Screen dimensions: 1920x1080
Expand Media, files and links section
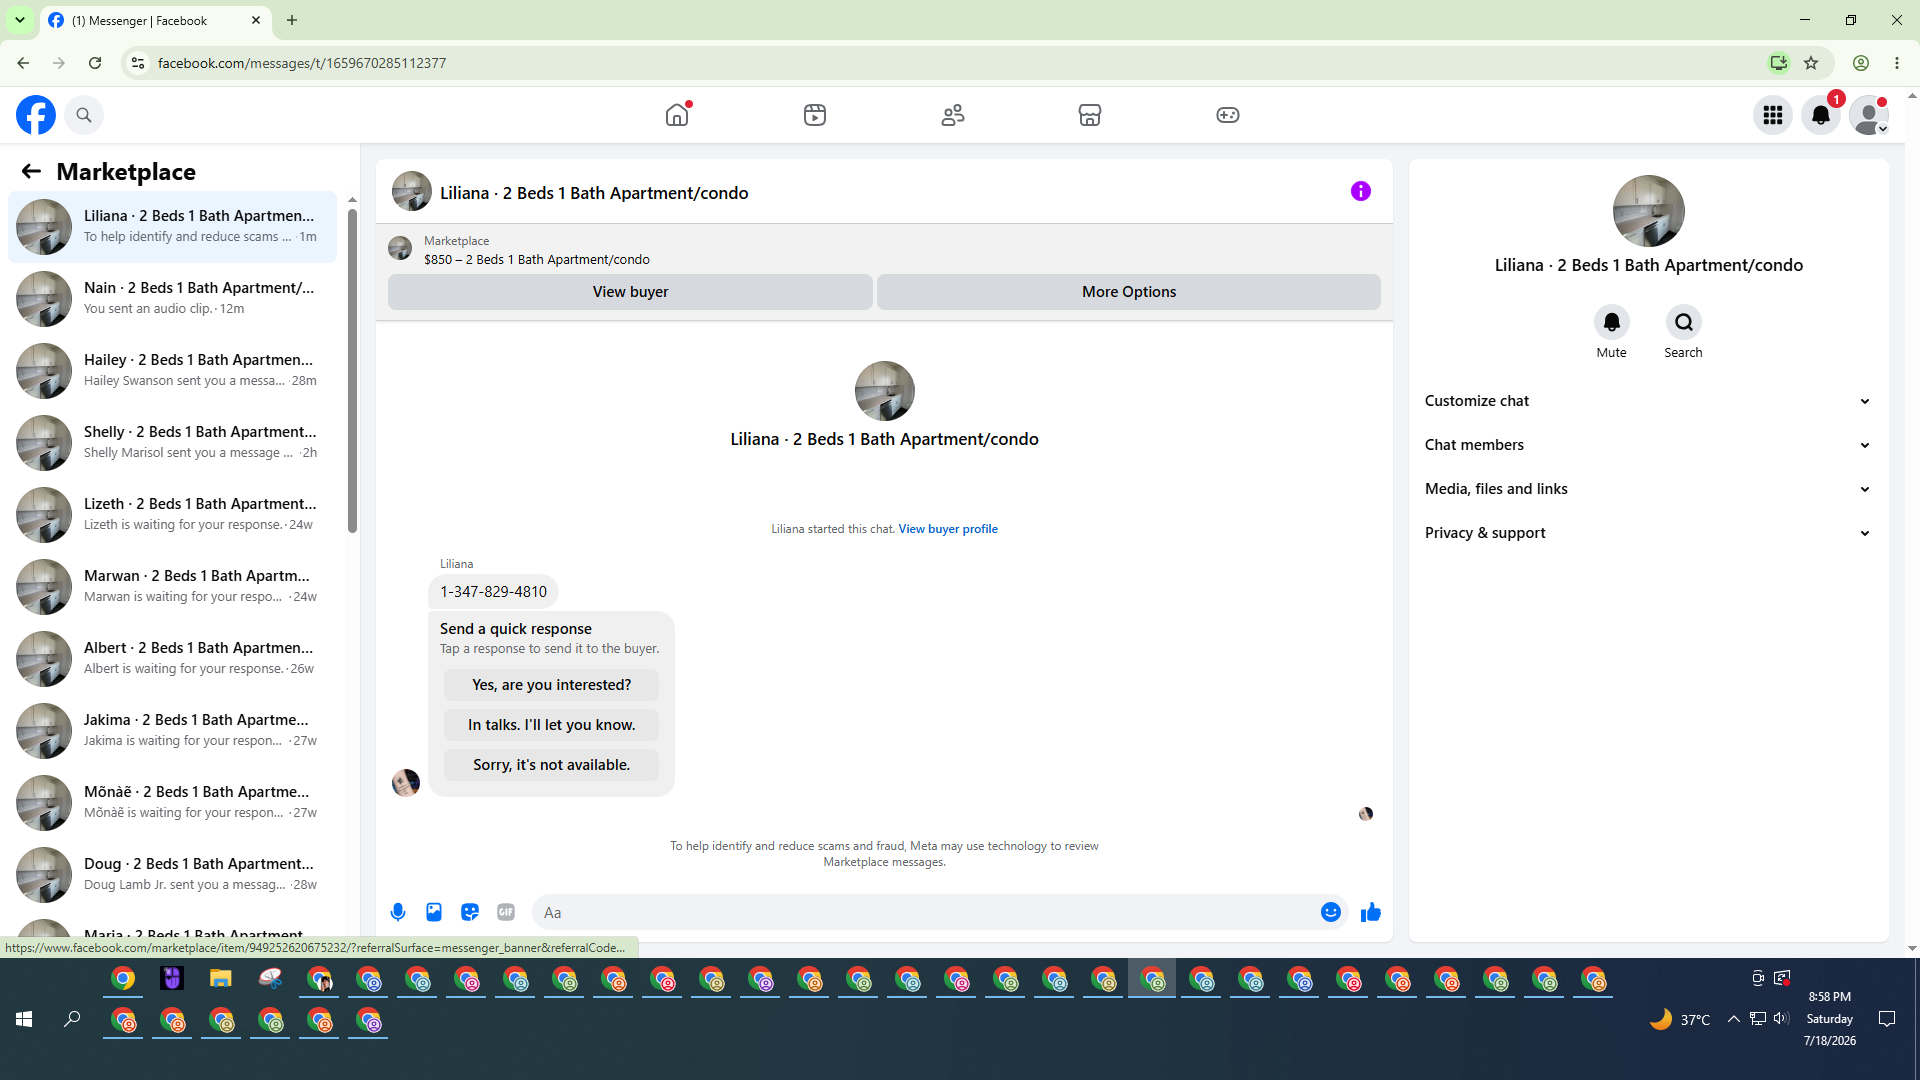1649,489
